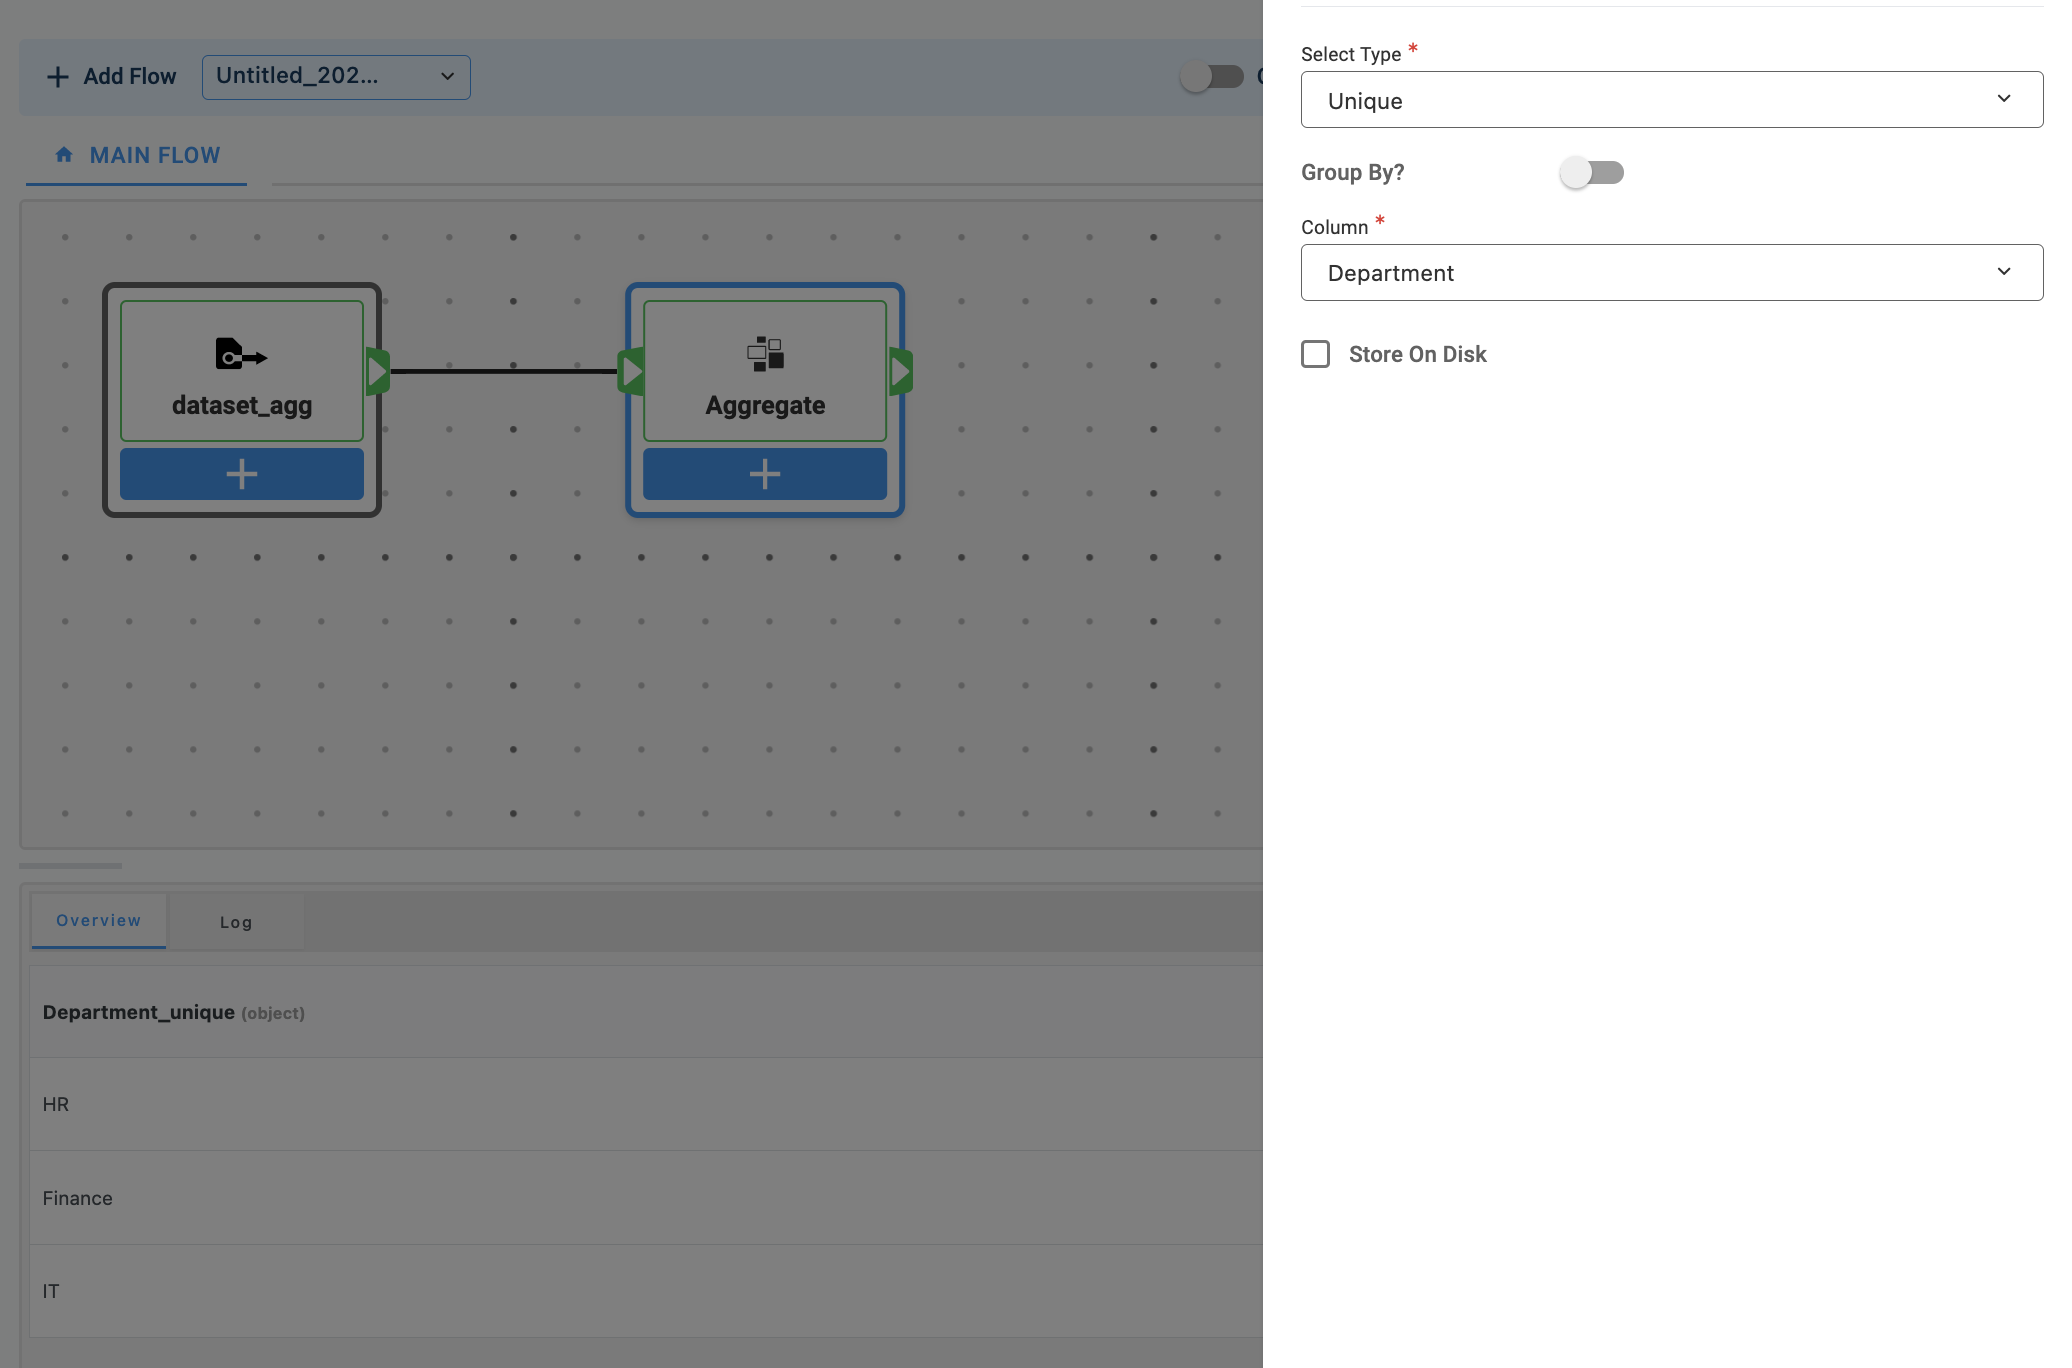
Task: Switch to the Log tab
Action: (x=236, y=922)
